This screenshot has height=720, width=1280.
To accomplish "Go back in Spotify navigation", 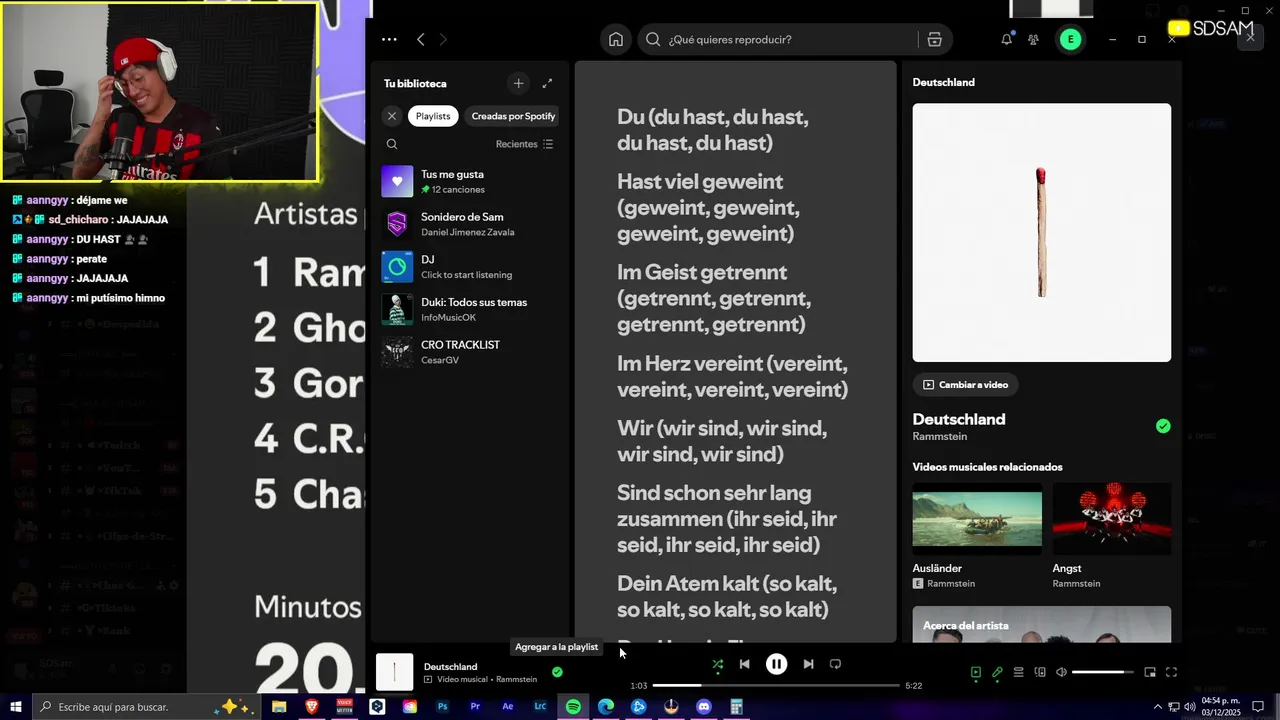I will [421, 40].
